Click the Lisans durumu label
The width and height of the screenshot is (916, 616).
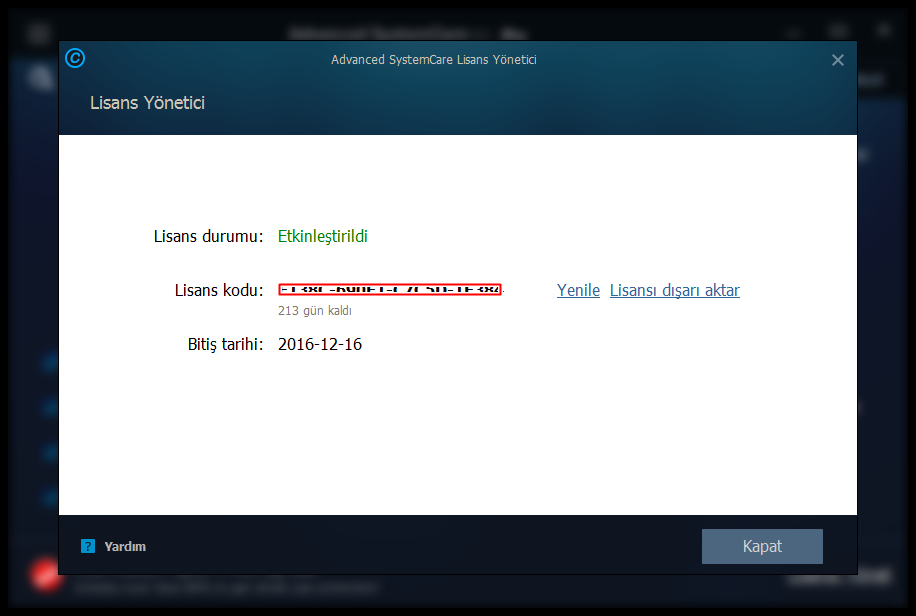209,236
